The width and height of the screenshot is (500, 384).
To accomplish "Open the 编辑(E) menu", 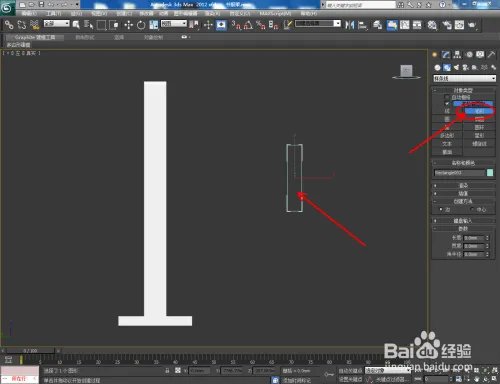I will 29,13.
